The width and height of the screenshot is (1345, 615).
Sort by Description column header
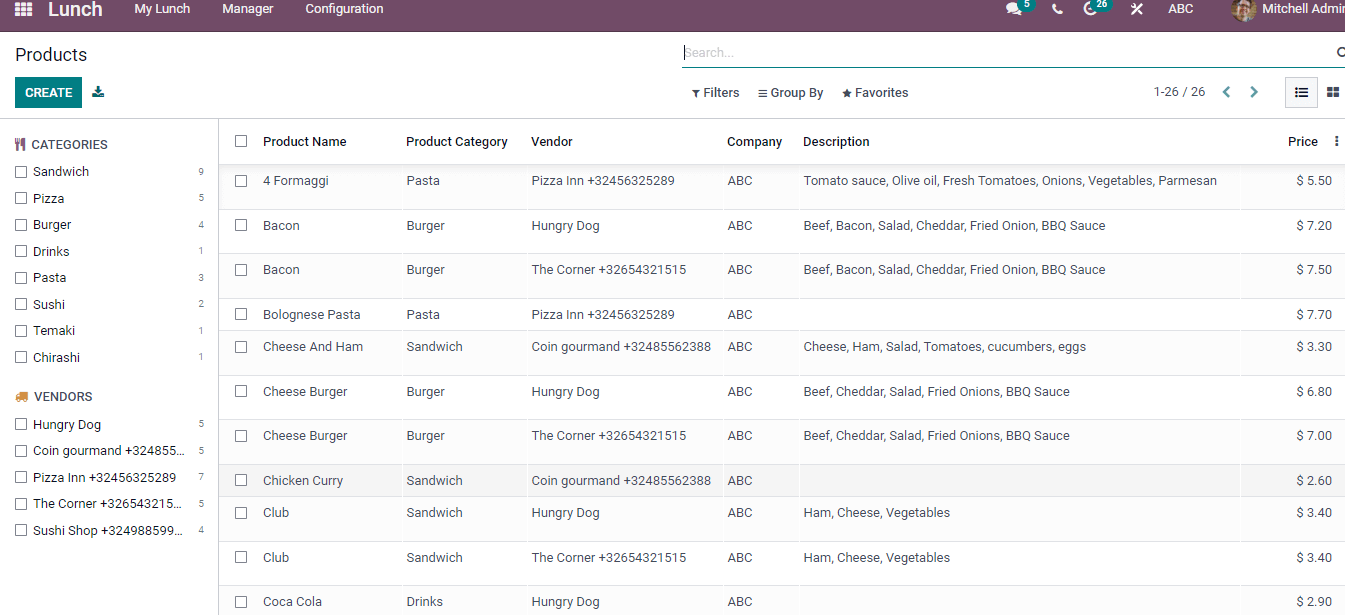(836, 142)
